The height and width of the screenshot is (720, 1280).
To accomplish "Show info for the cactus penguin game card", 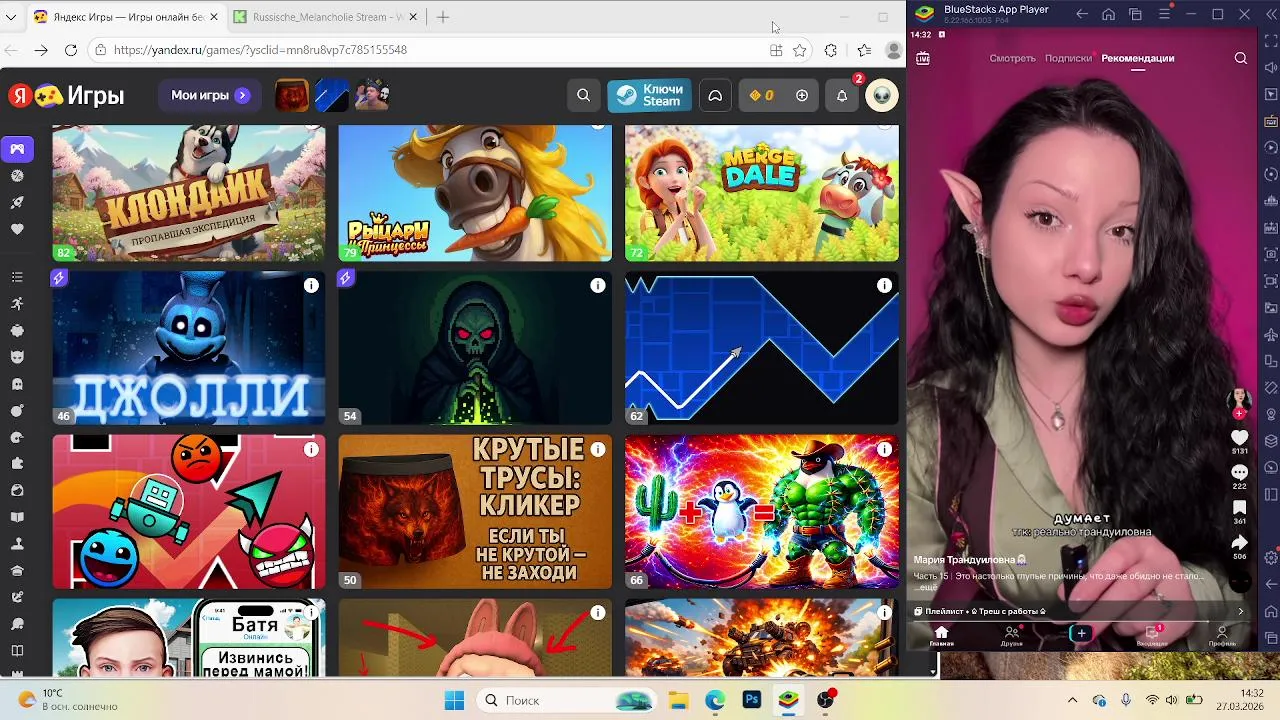I will [x=884, y=450].
